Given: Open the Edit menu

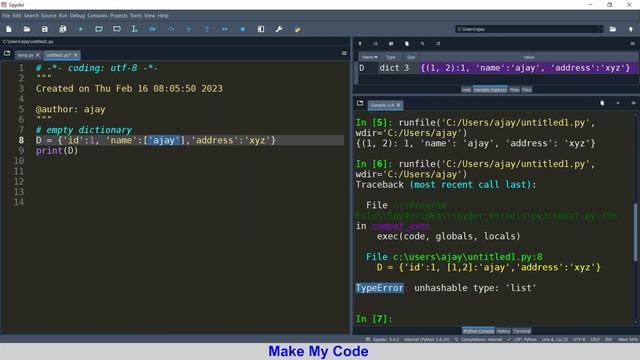Looking at the screenshot, I should tap(17, 16).
